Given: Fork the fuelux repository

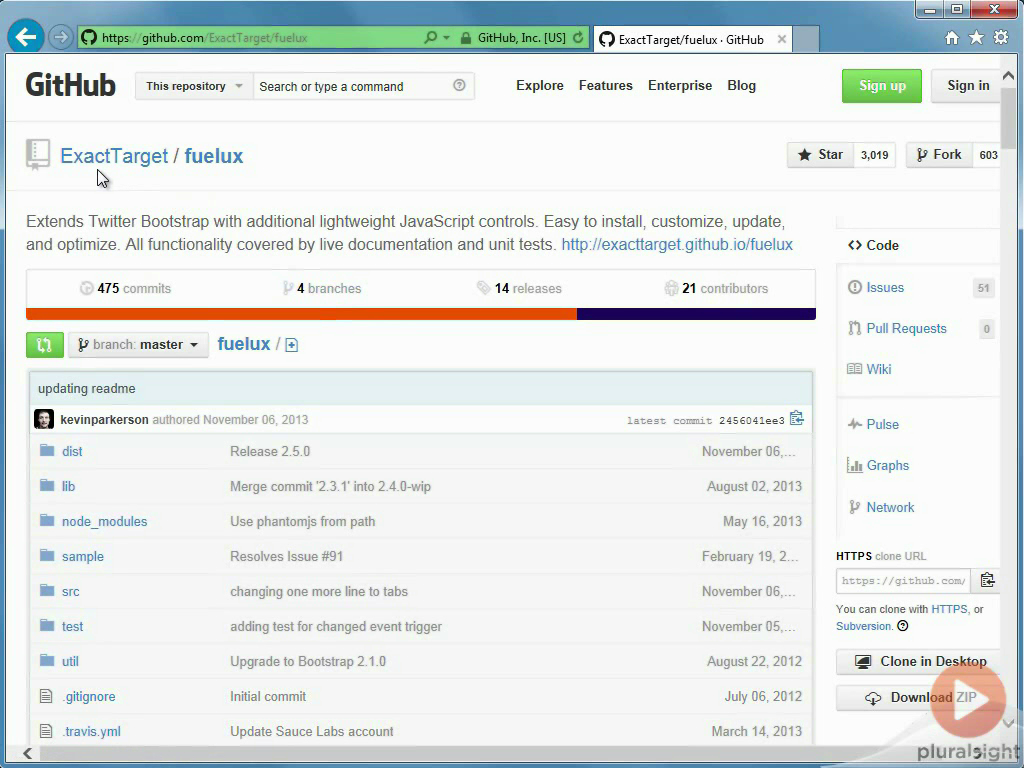Looking at the screenshot, I should pyautogui.click(x=938, y=155).
